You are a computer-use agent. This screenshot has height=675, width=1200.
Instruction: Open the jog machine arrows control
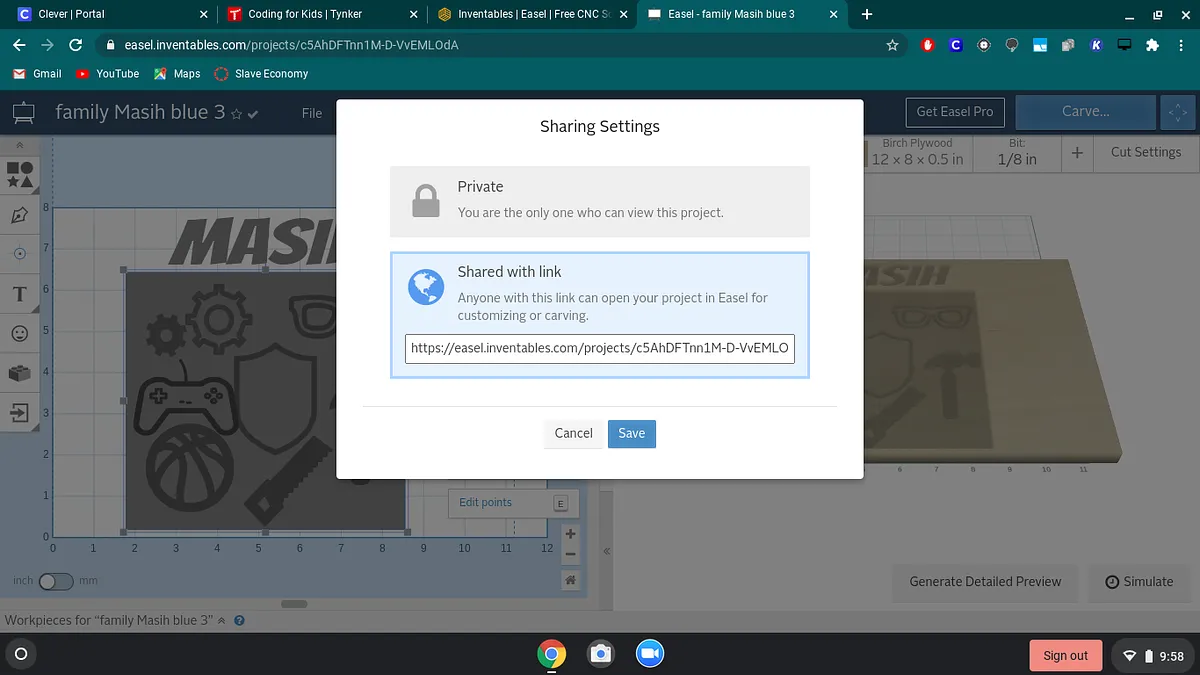1178,112
